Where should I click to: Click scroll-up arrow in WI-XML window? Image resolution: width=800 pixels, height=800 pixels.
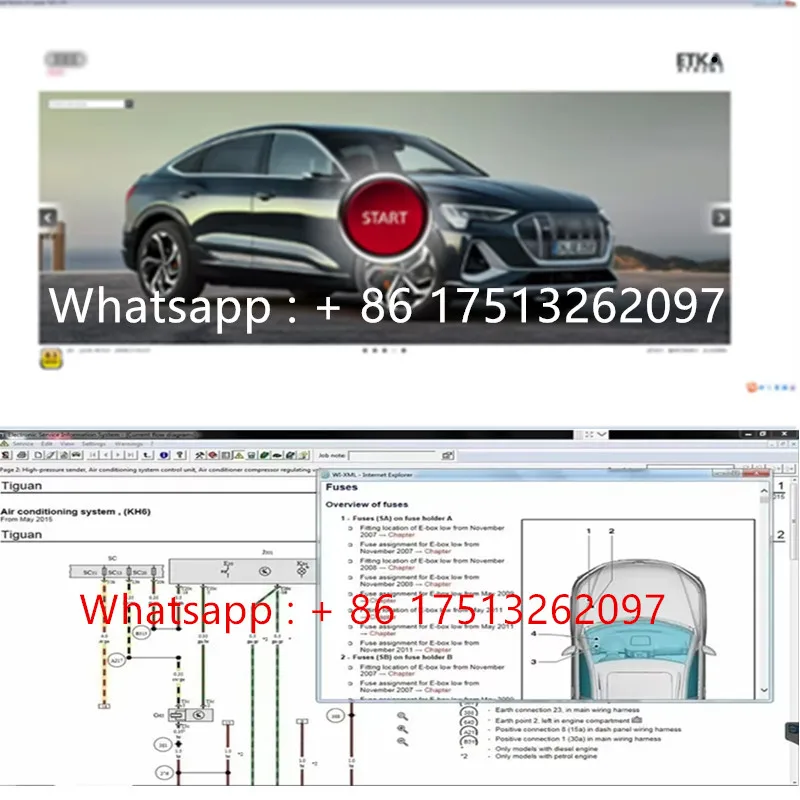(x=764, y=490)
